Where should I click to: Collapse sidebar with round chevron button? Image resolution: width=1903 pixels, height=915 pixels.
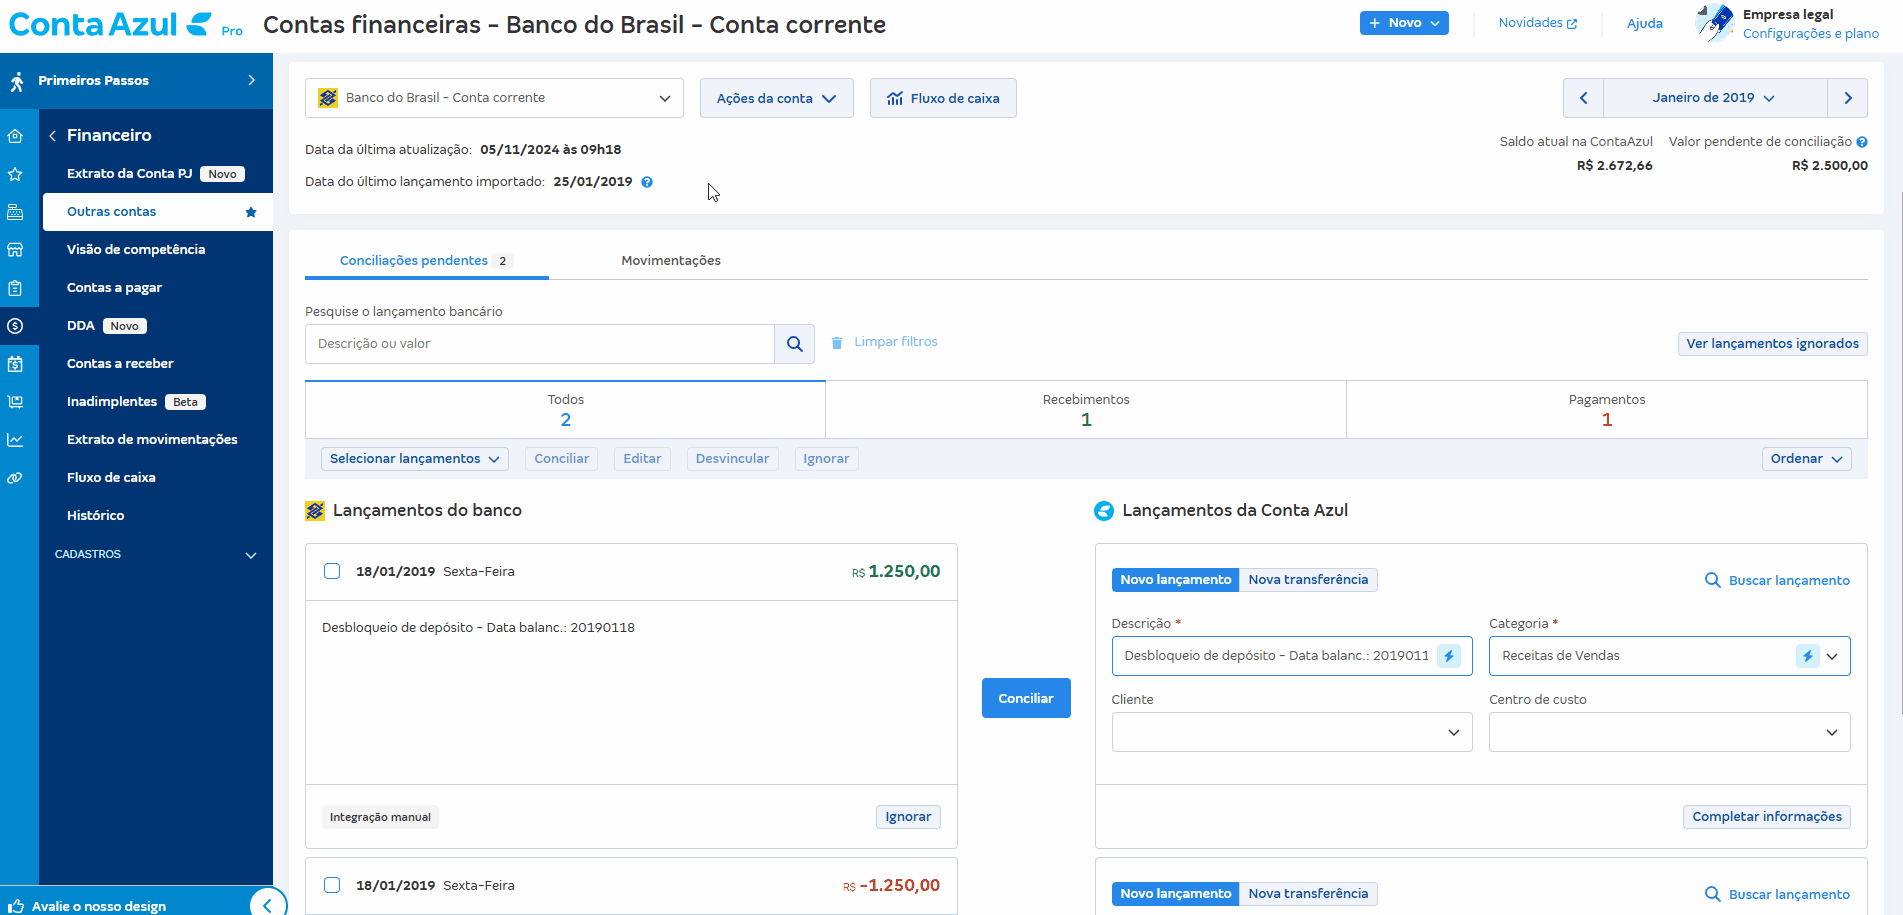(x=267, y=904)
